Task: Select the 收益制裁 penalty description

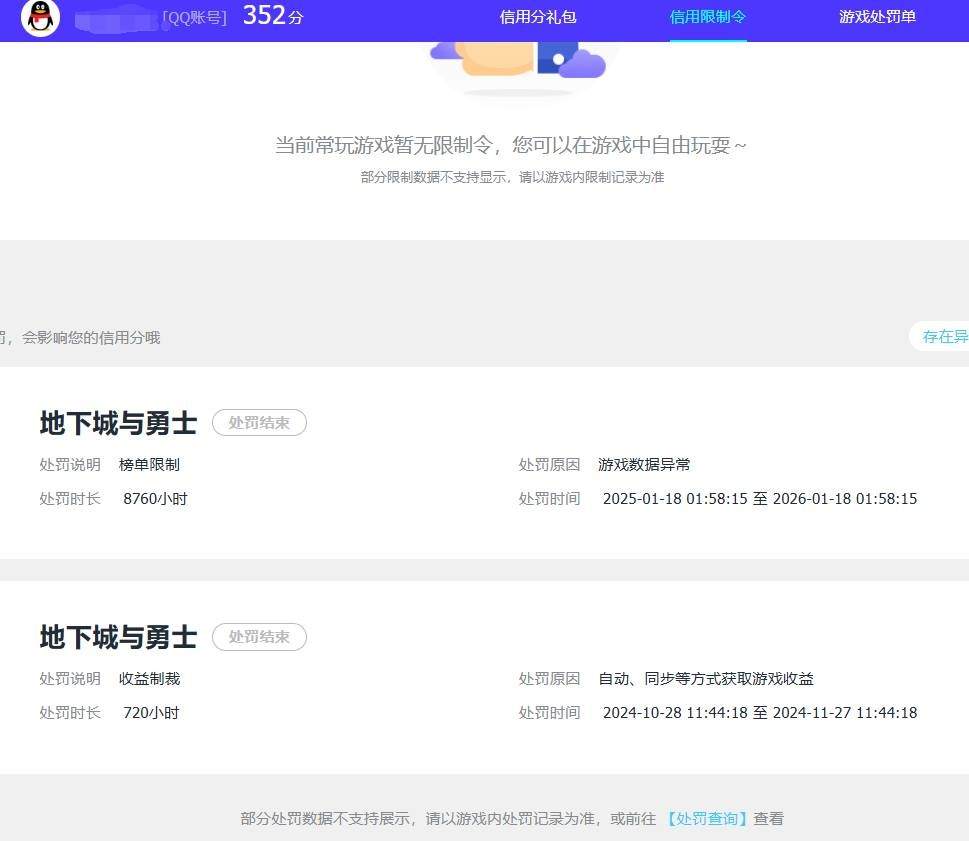Action: (149, 678)
